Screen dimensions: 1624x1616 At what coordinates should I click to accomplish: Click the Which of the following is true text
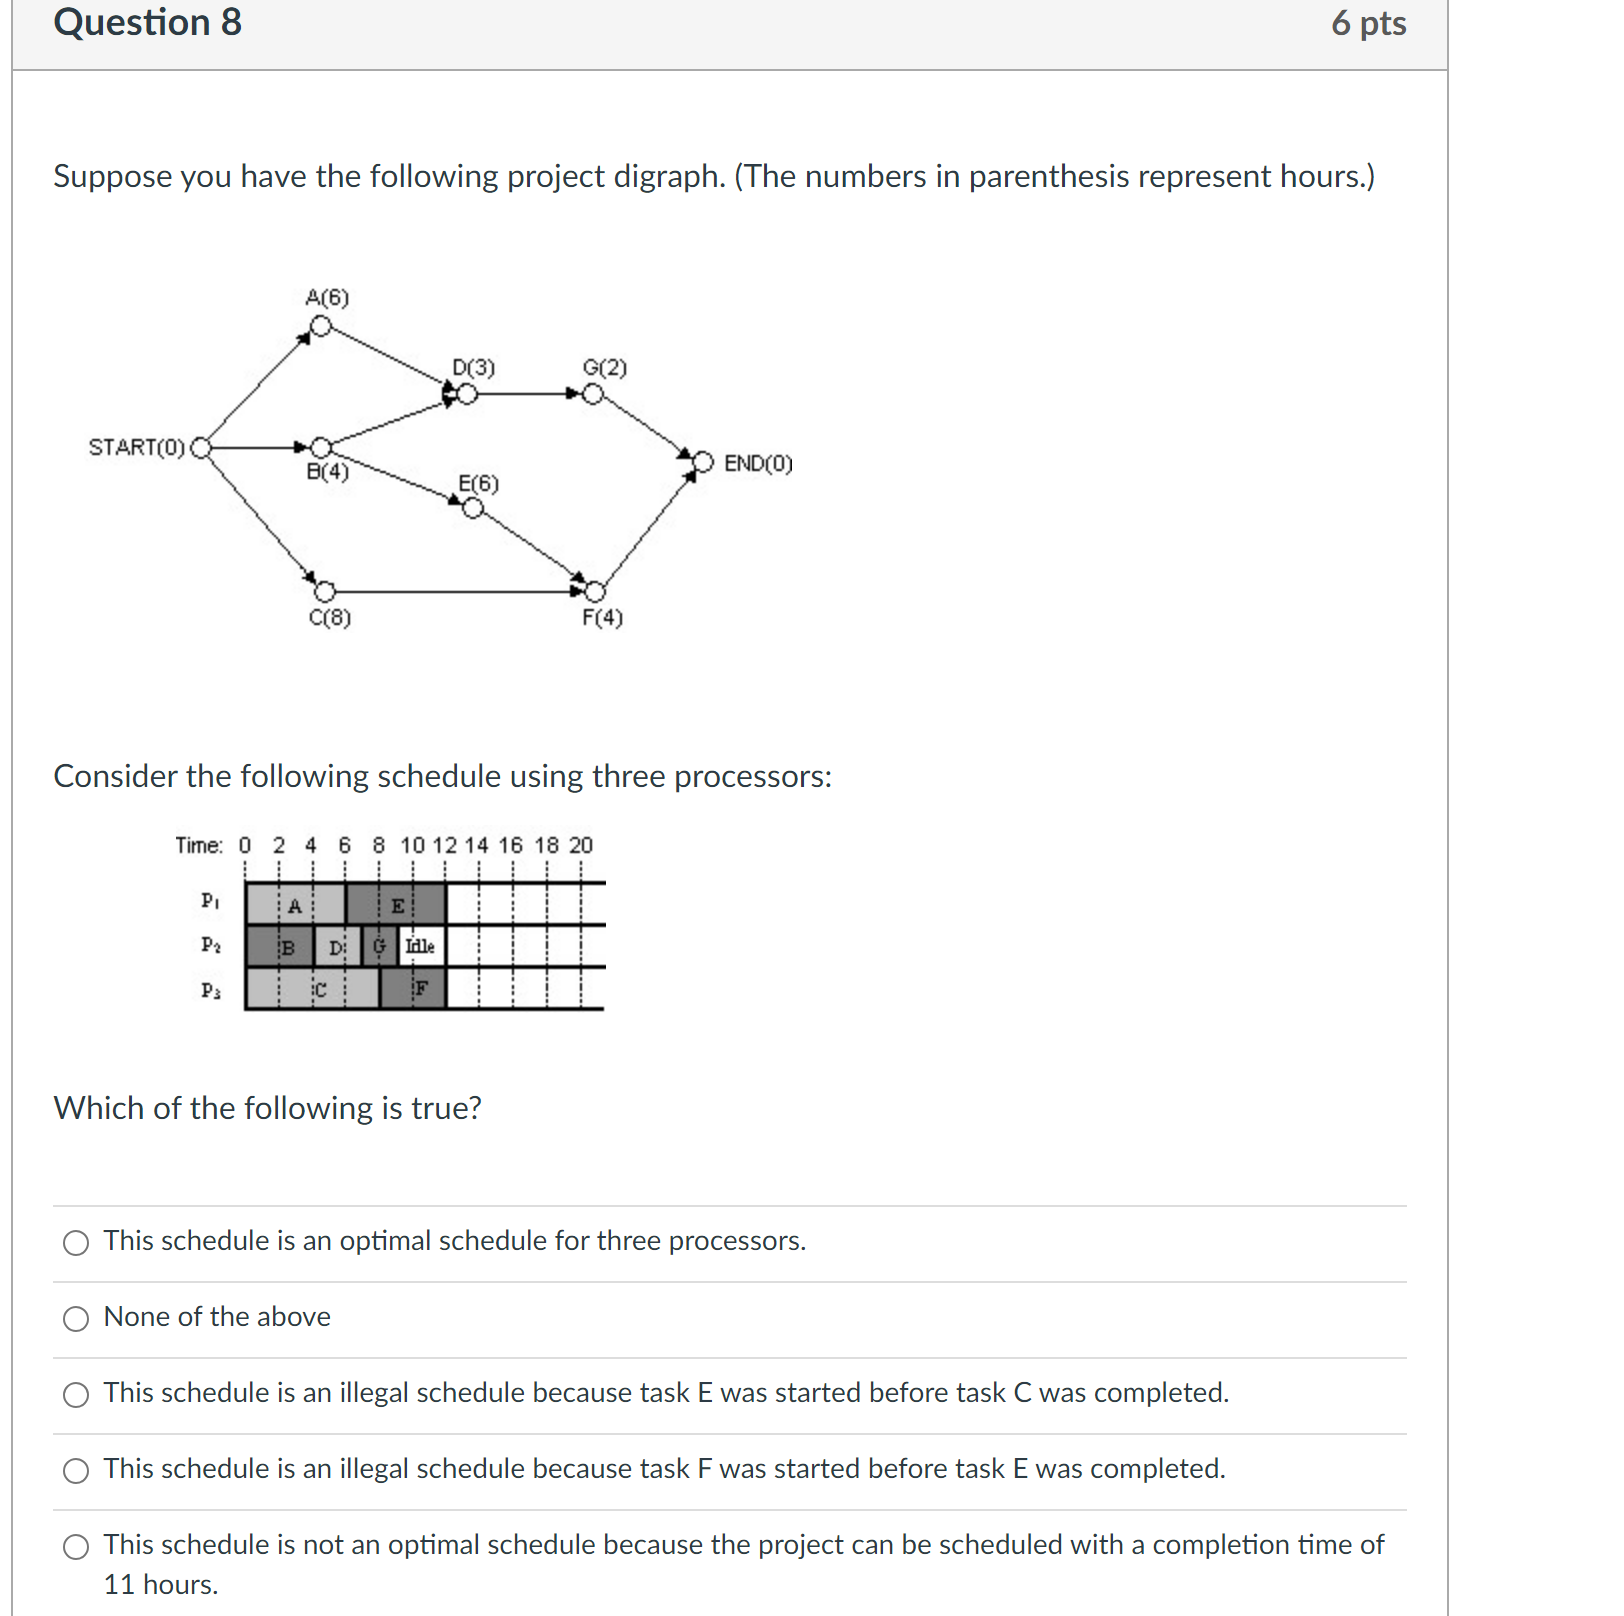coord(267,1108)
